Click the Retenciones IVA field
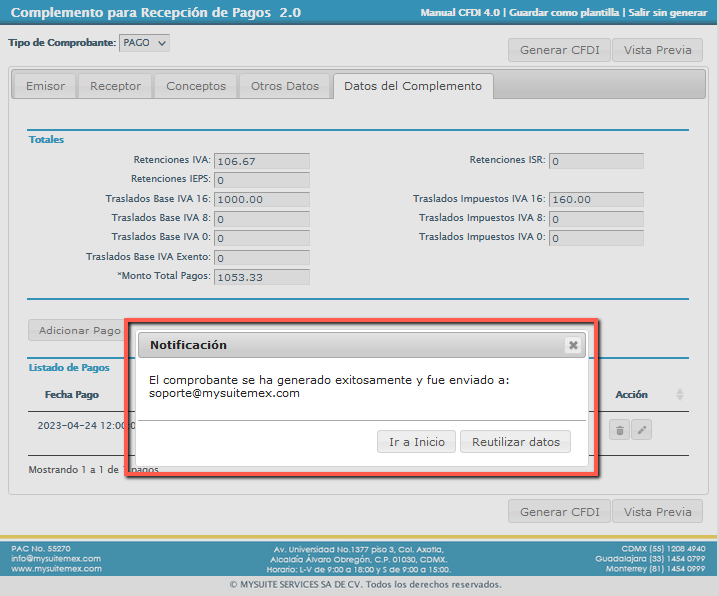The height and width of the screenshot is (596, 719). pos(262,161)
